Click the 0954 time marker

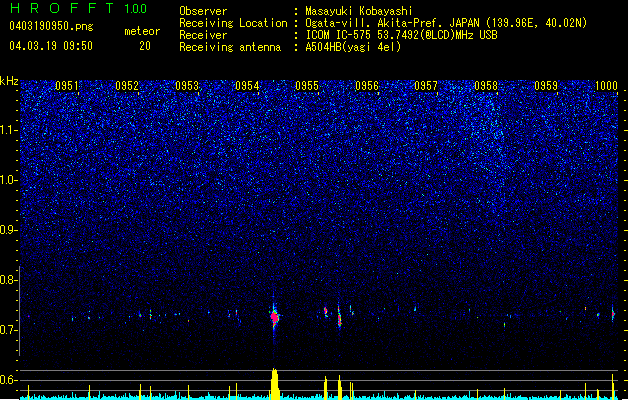pos(247,86)
